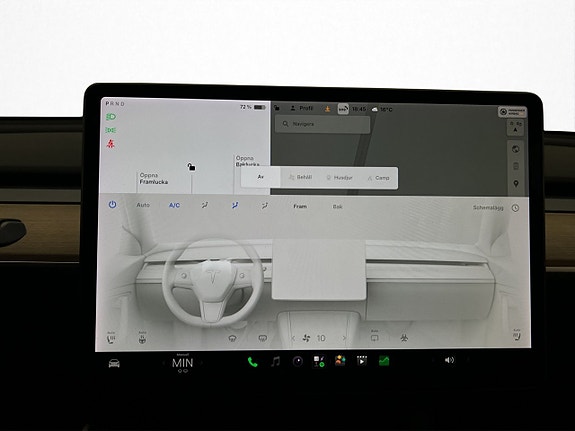Image resolution: width=575 pixels, height=431 pixels.
Task: Open the dashcam app icon
Action: (297, 362)
